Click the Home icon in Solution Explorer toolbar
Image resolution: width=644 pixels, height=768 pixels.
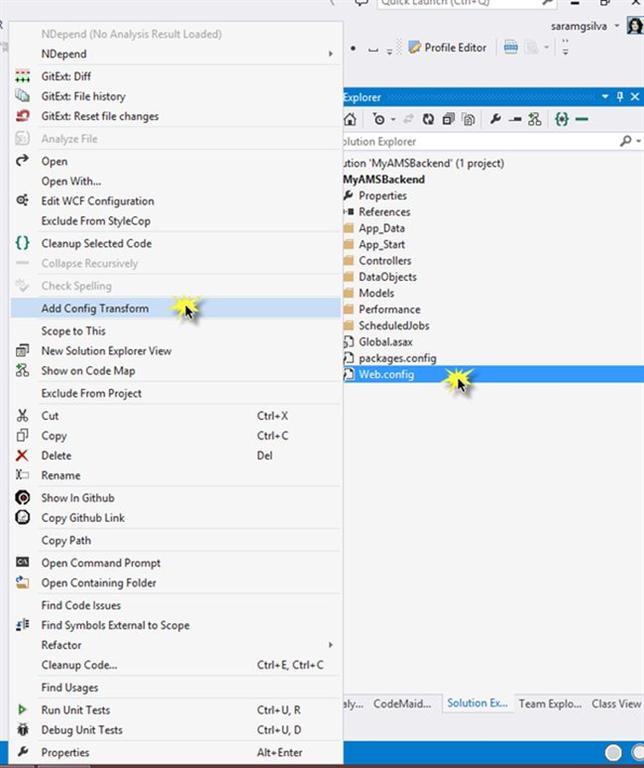(350, 119)
